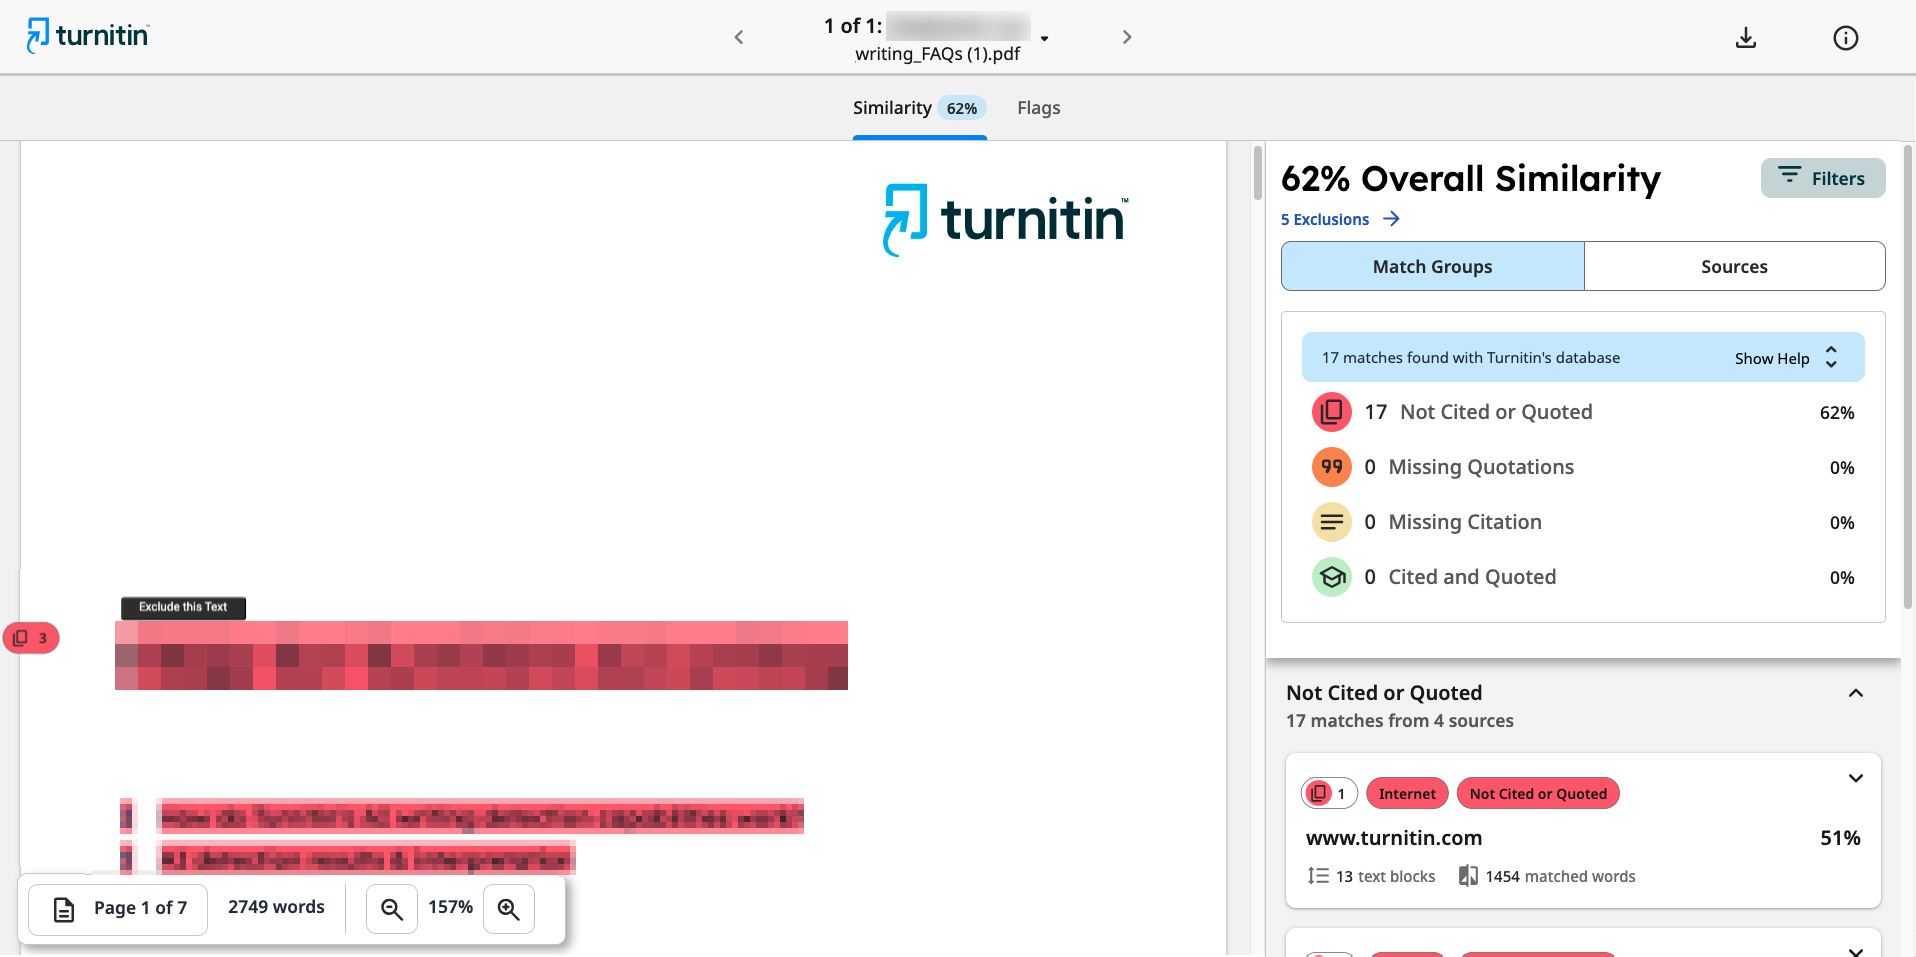The image size is (1916, 957).
Task: Click the zoom out magnifier icon
Action: pyautogui.click(x=392, y=909)
